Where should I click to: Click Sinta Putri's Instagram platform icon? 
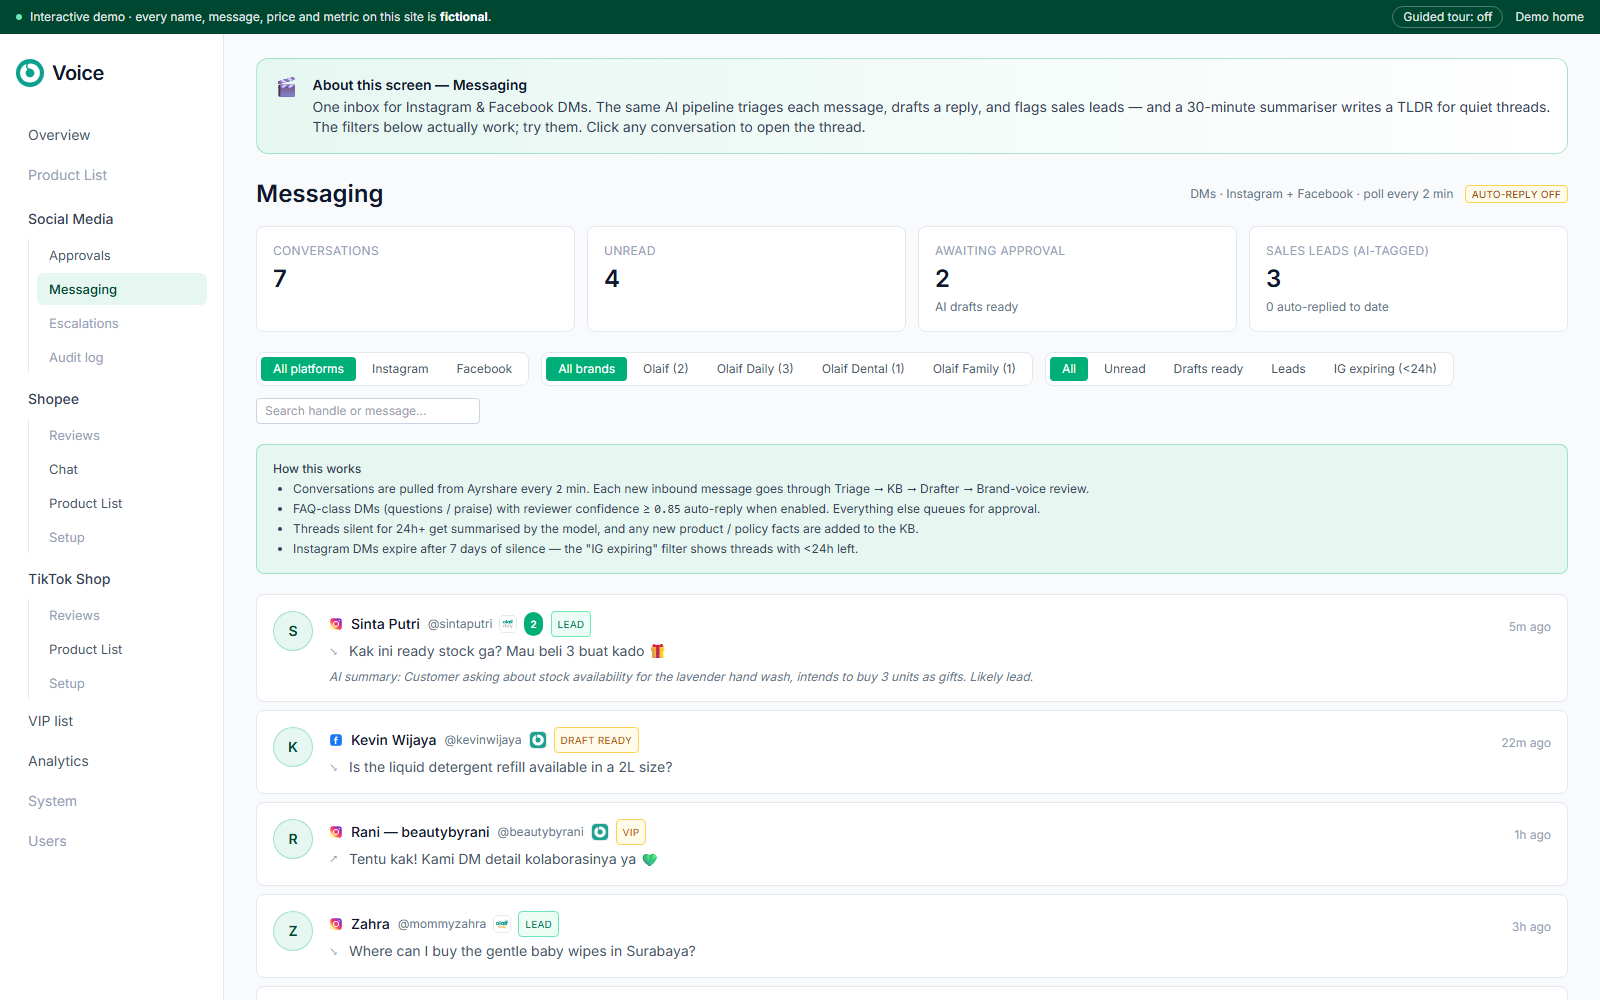pos(336,624)
